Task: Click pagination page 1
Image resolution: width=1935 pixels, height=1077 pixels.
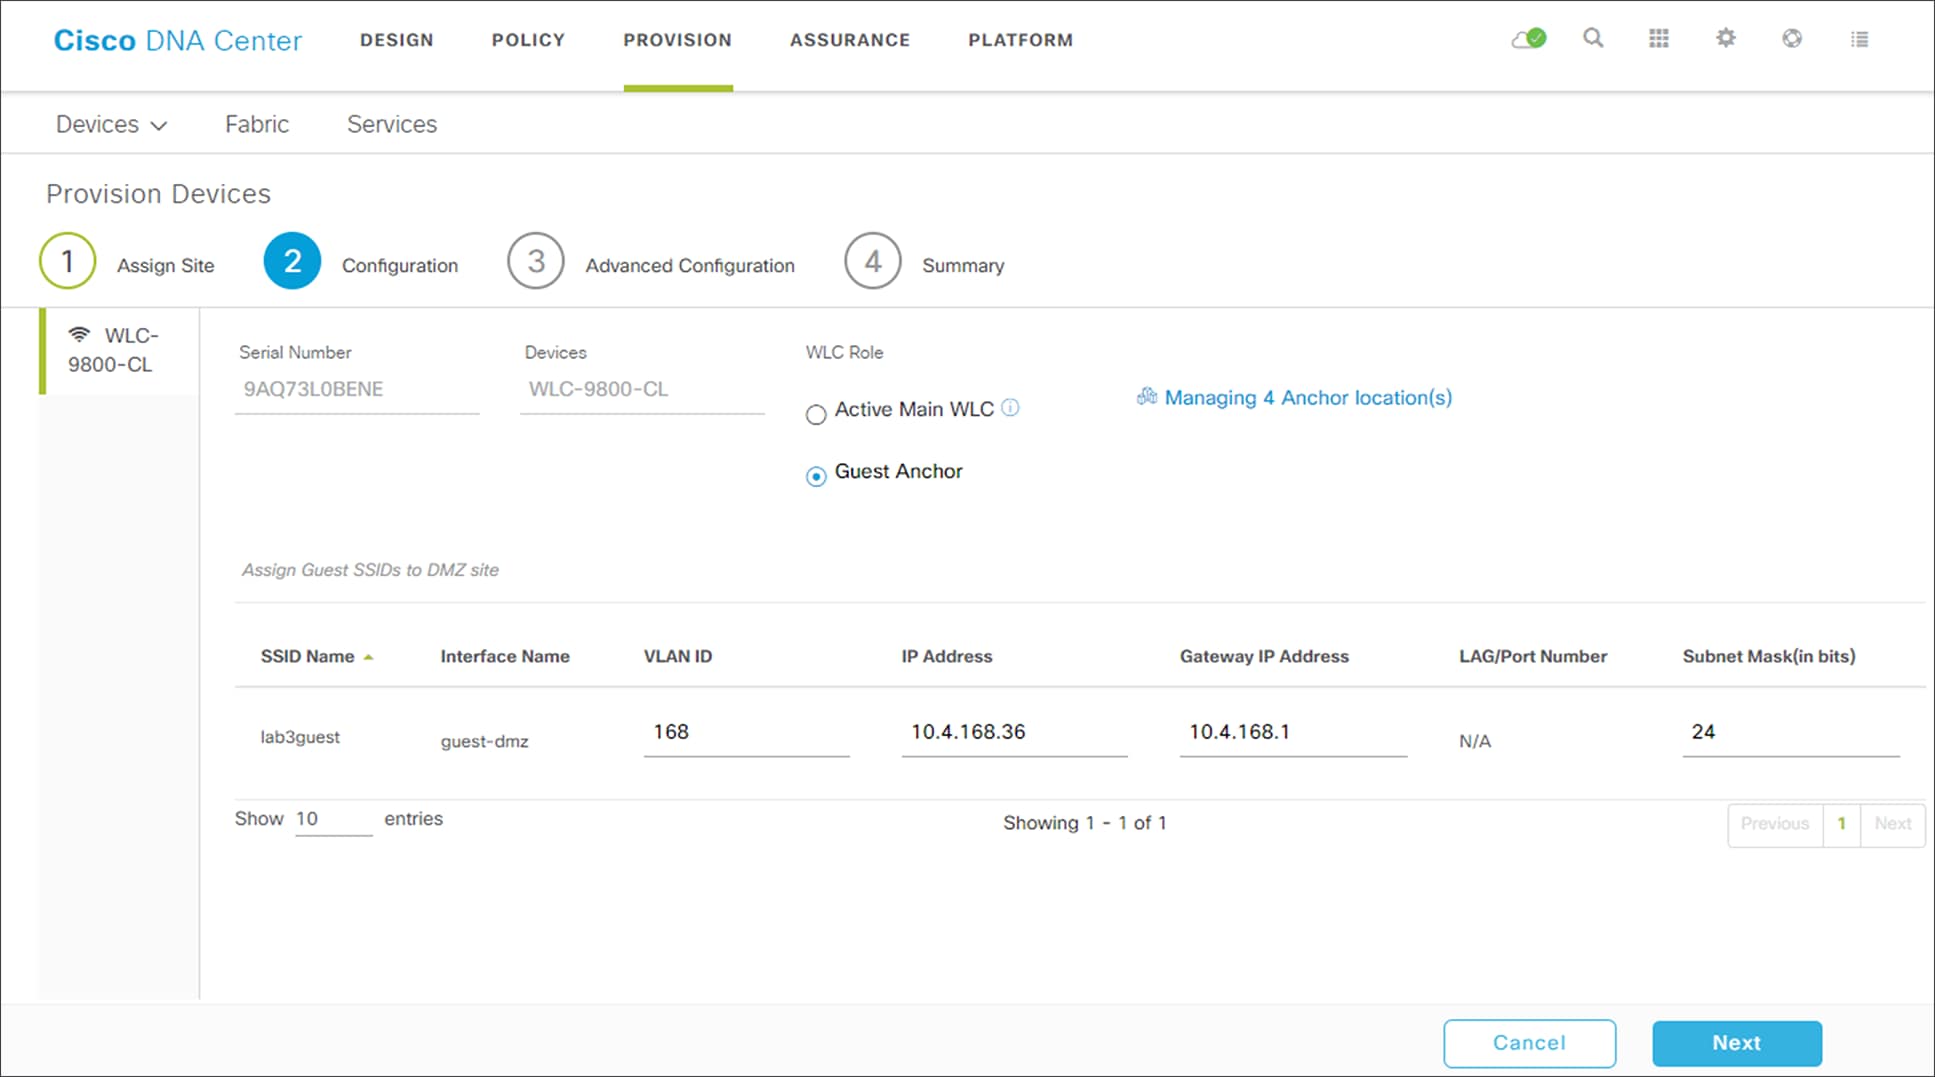Action: [1841, 824]
